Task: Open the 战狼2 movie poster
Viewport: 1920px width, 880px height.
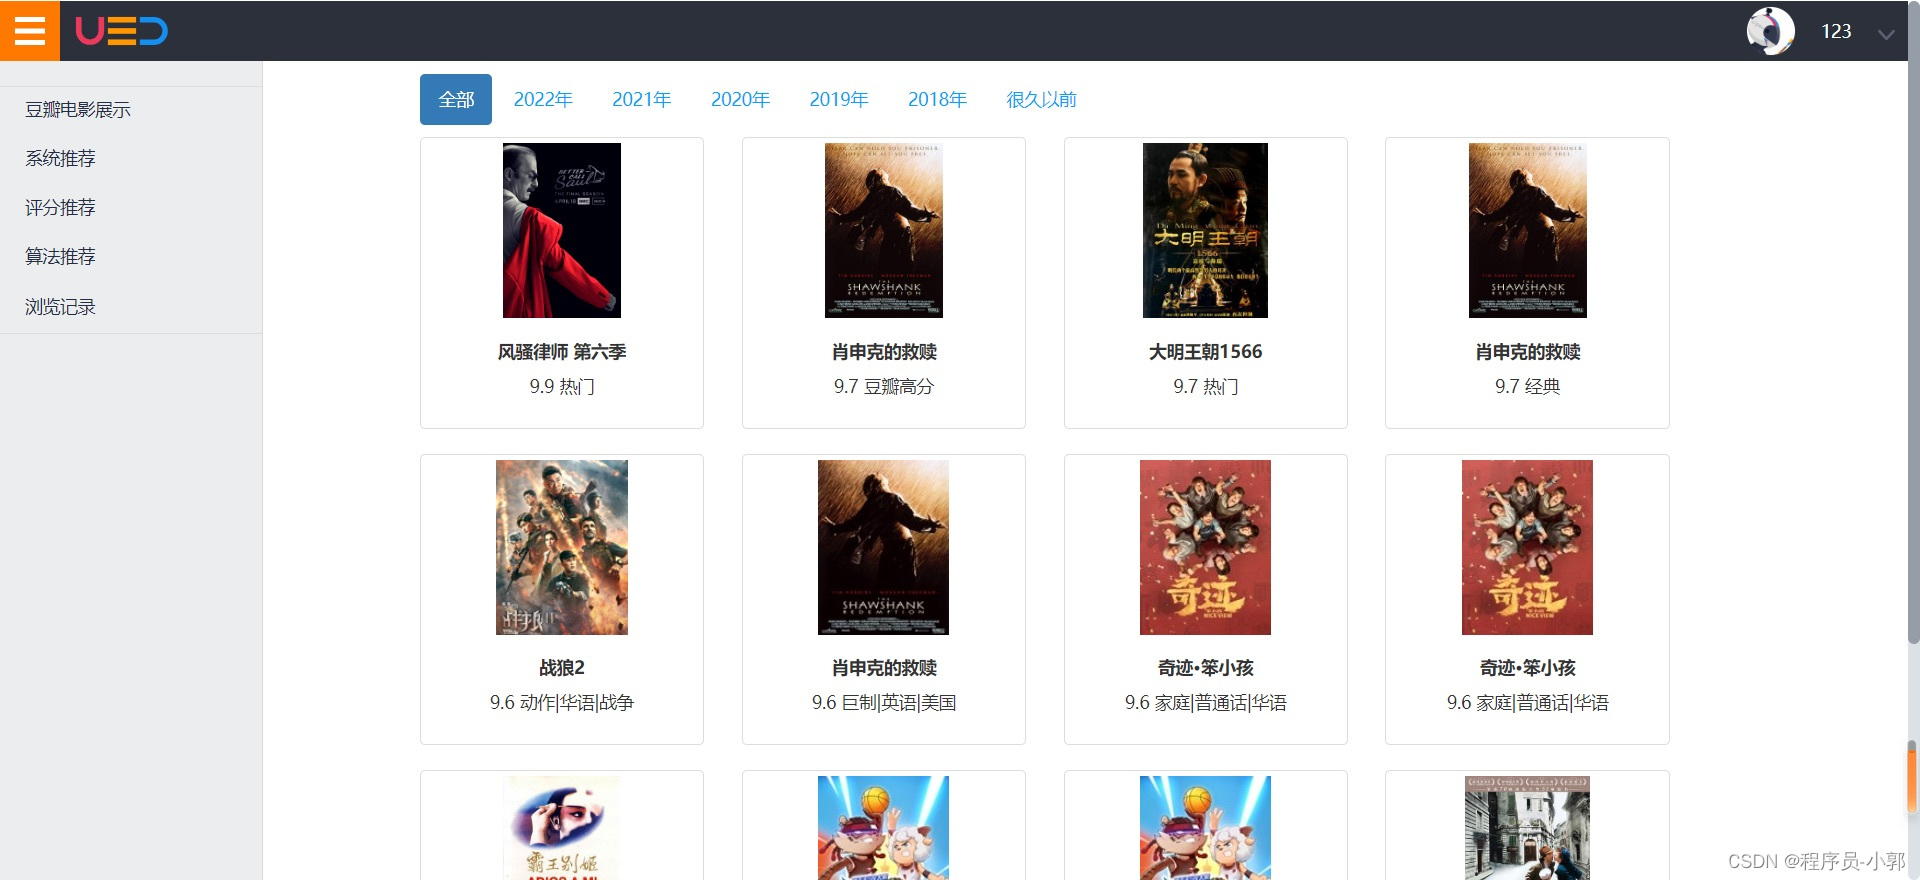Action: tap(562, 547)
